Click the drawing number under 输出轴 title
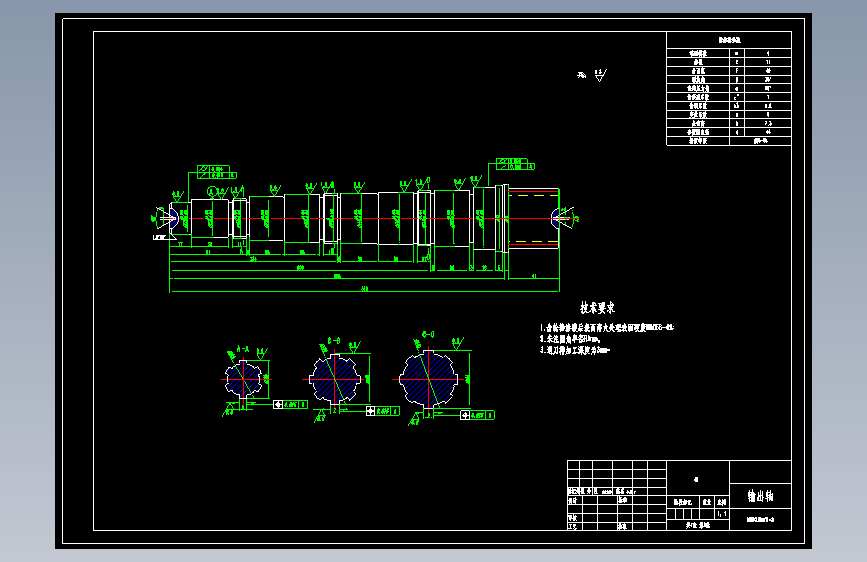 [760, 519]
